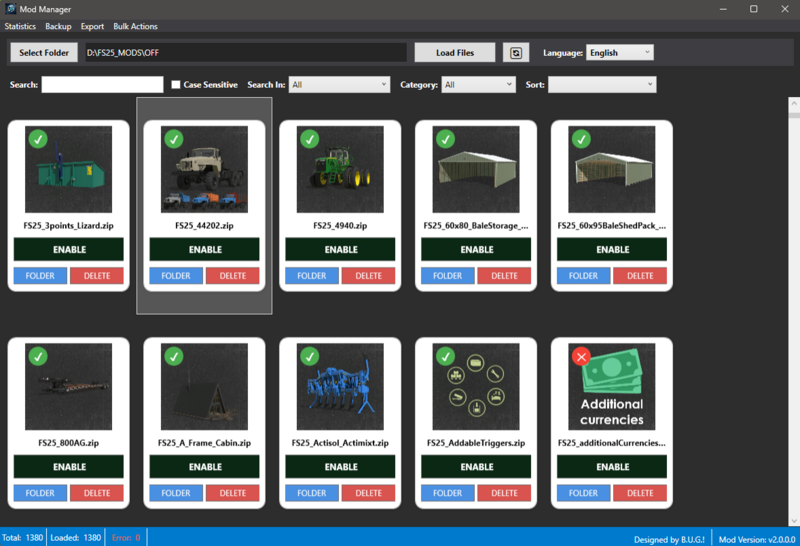
Task: Expand the Search In dropdown
Action: pos(339,85)
